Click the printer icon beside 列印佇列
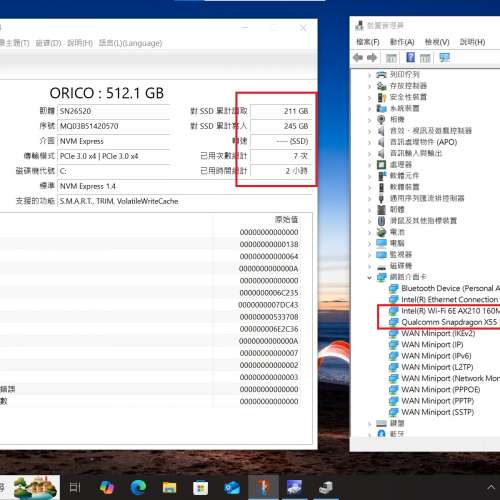The height and width of the screenshot is (500, 500). pos(381,75)
